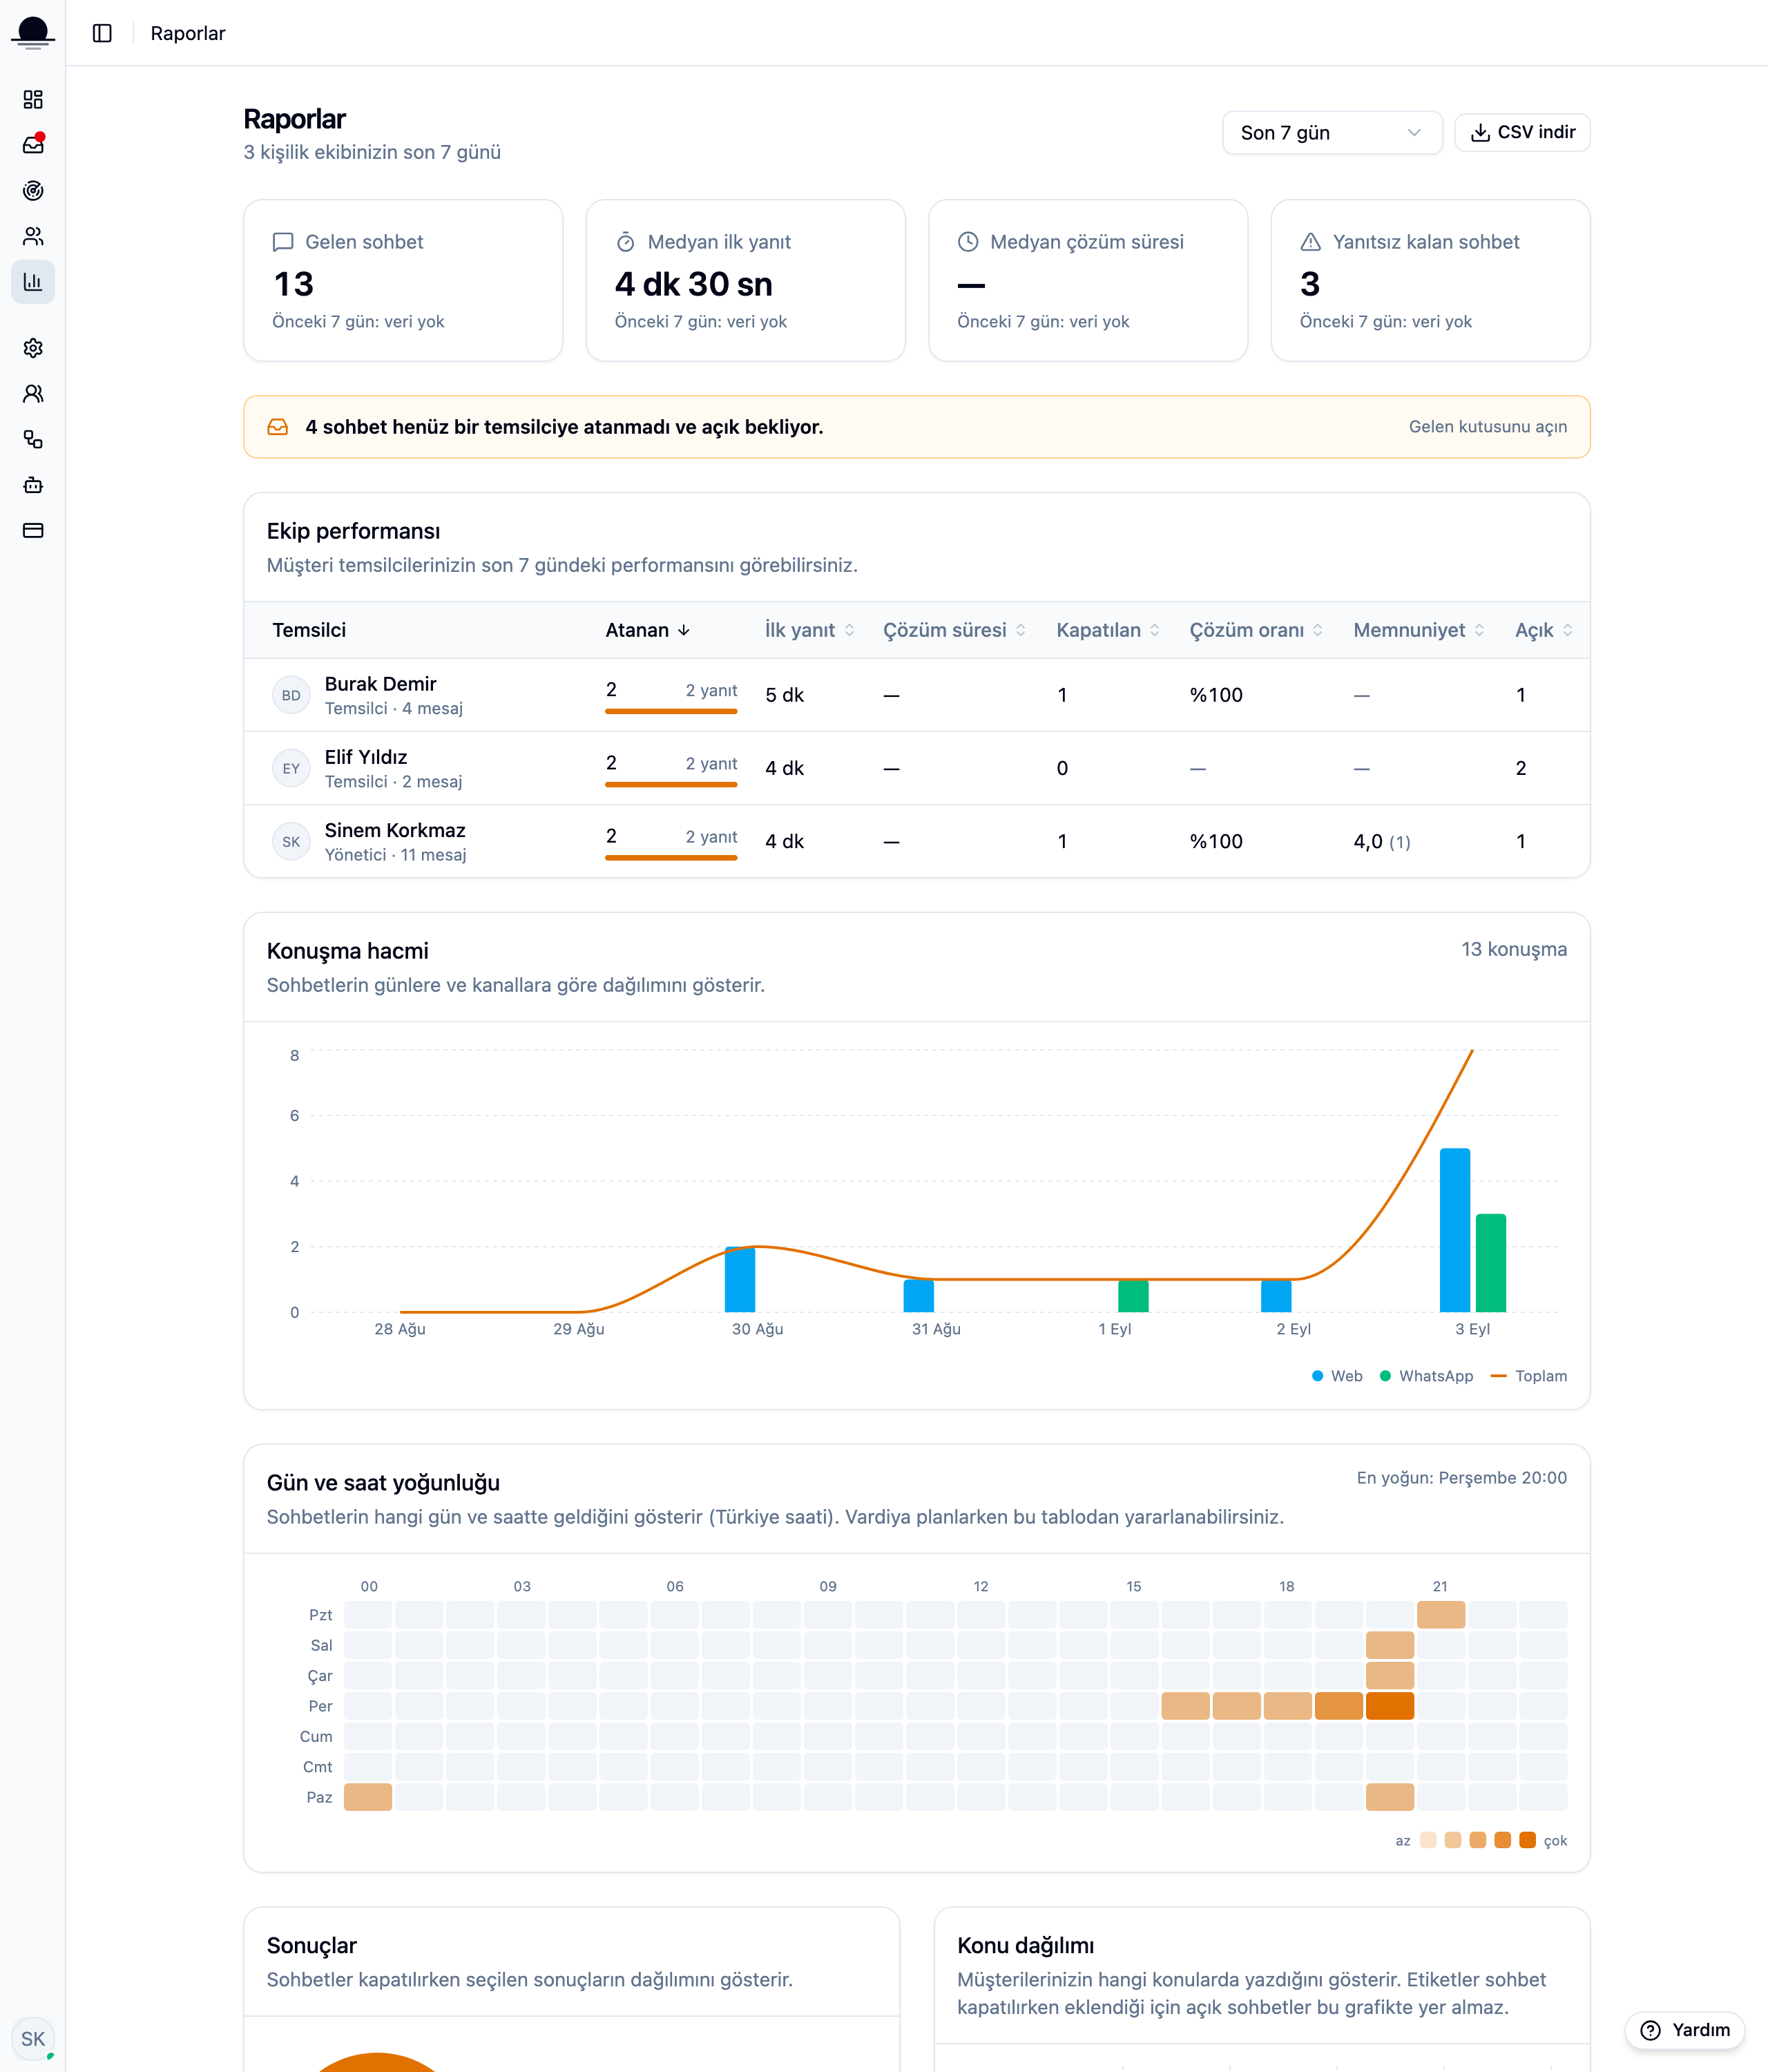Open Elif Yıldız's row name
The image size is (1768, 2072).
[x=366, y=757]
